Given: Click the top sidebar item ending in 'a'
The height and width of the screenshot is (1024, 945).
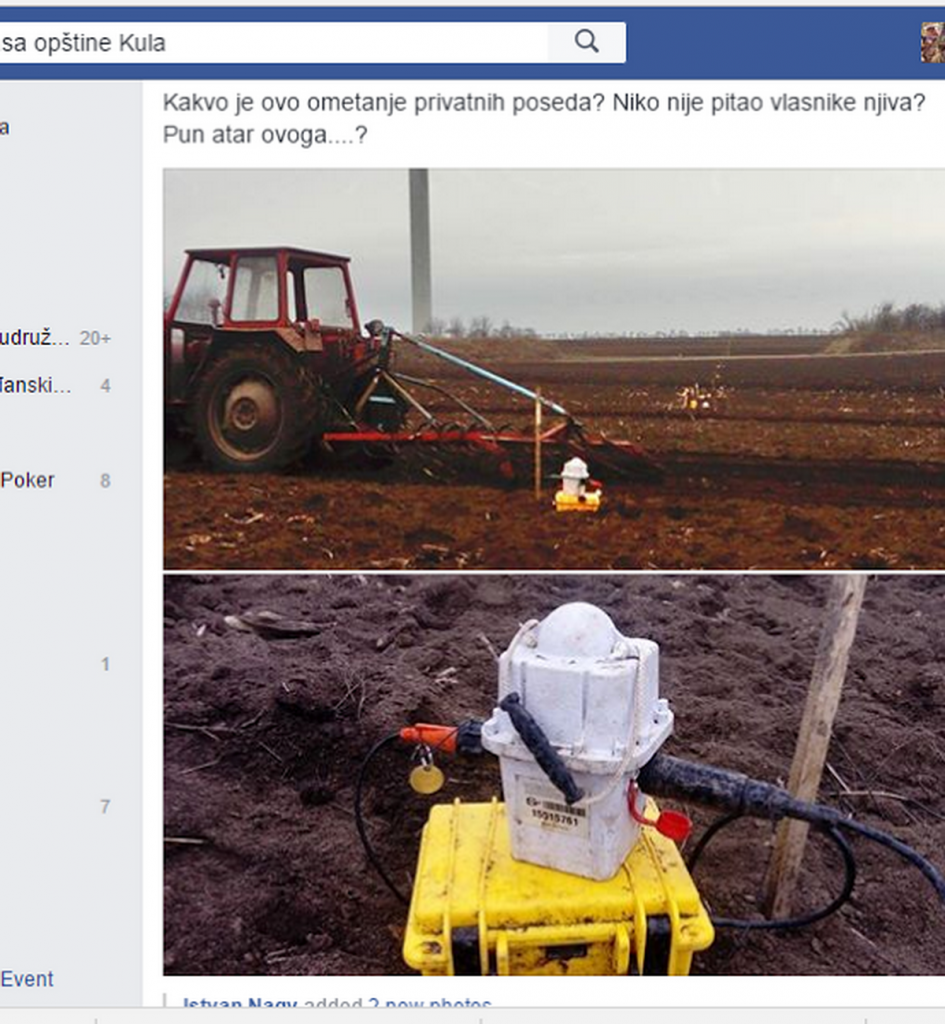Looking at the screenshot, I should tap(5, 127).
